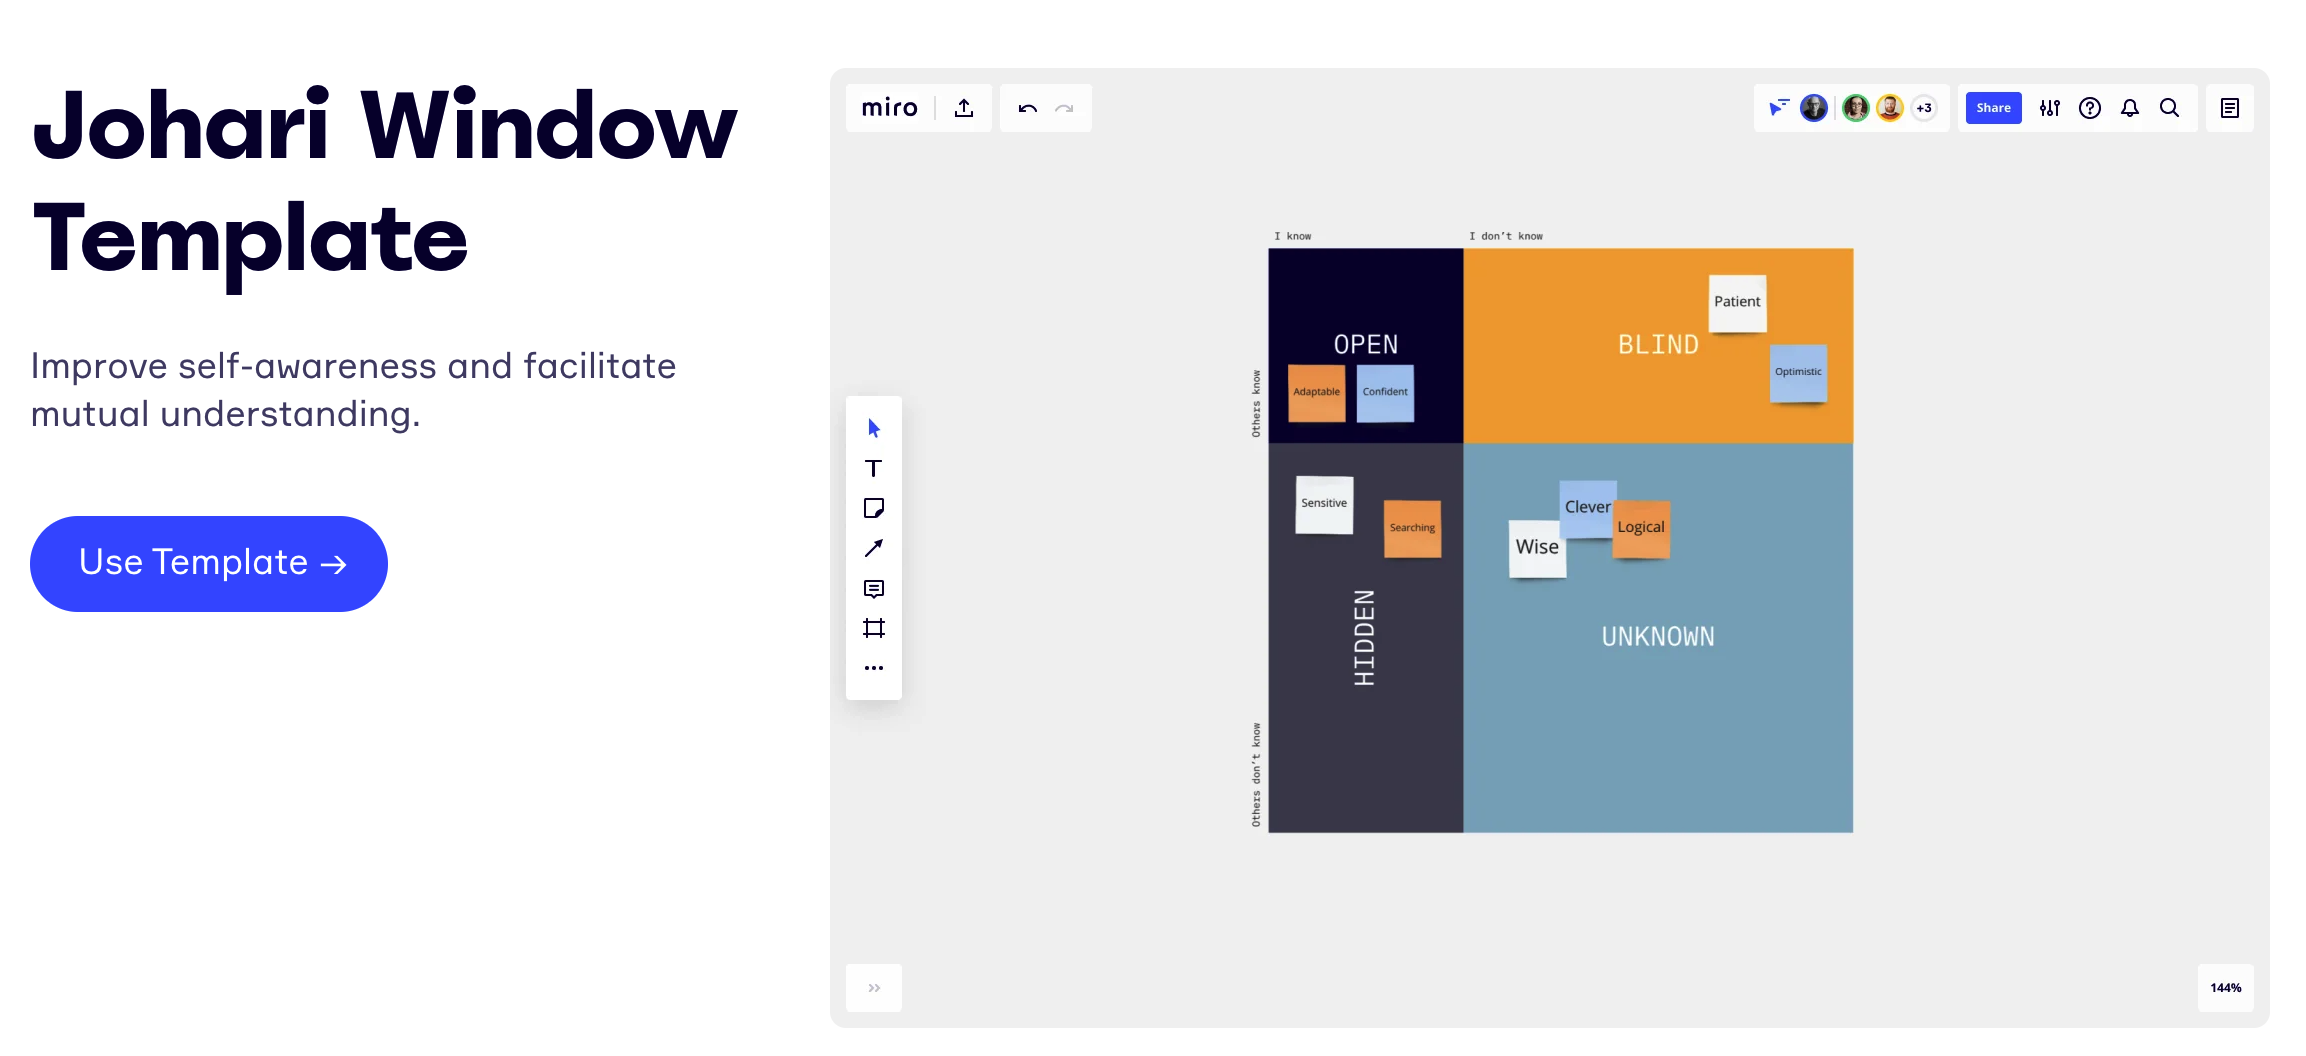Viewport: 2306px width, 1056px height.
Task: Click the Use Template button
Action: pos(209,563)
